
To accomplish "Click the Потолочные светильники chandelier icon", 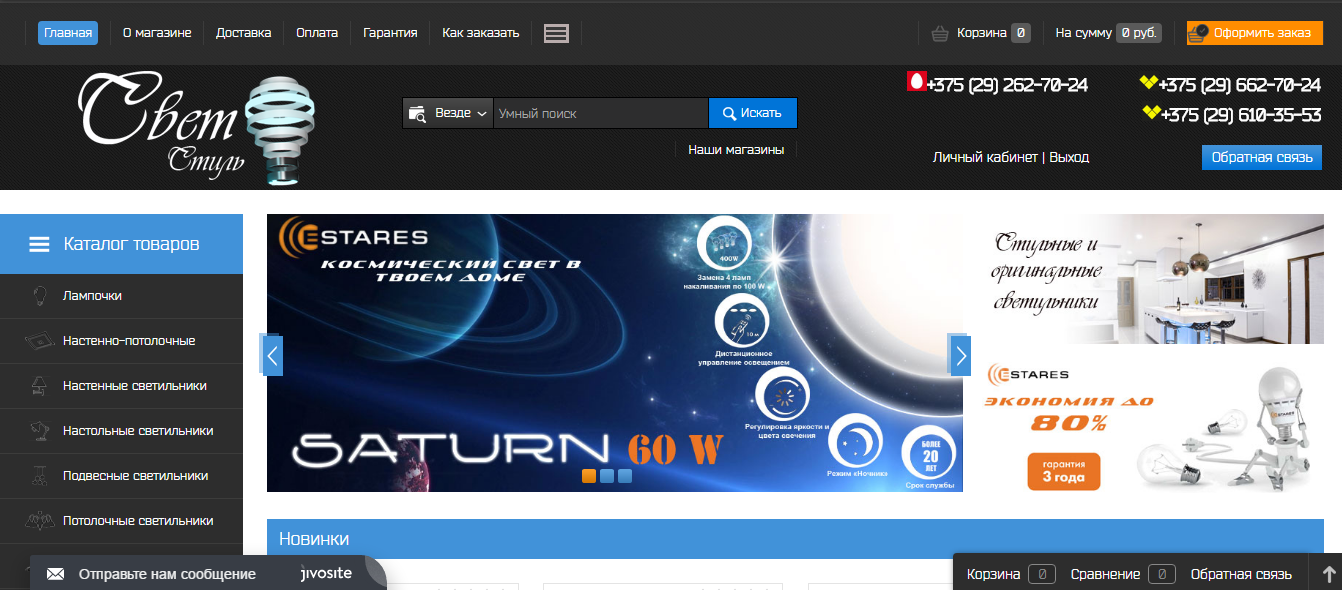I will 39,521.
